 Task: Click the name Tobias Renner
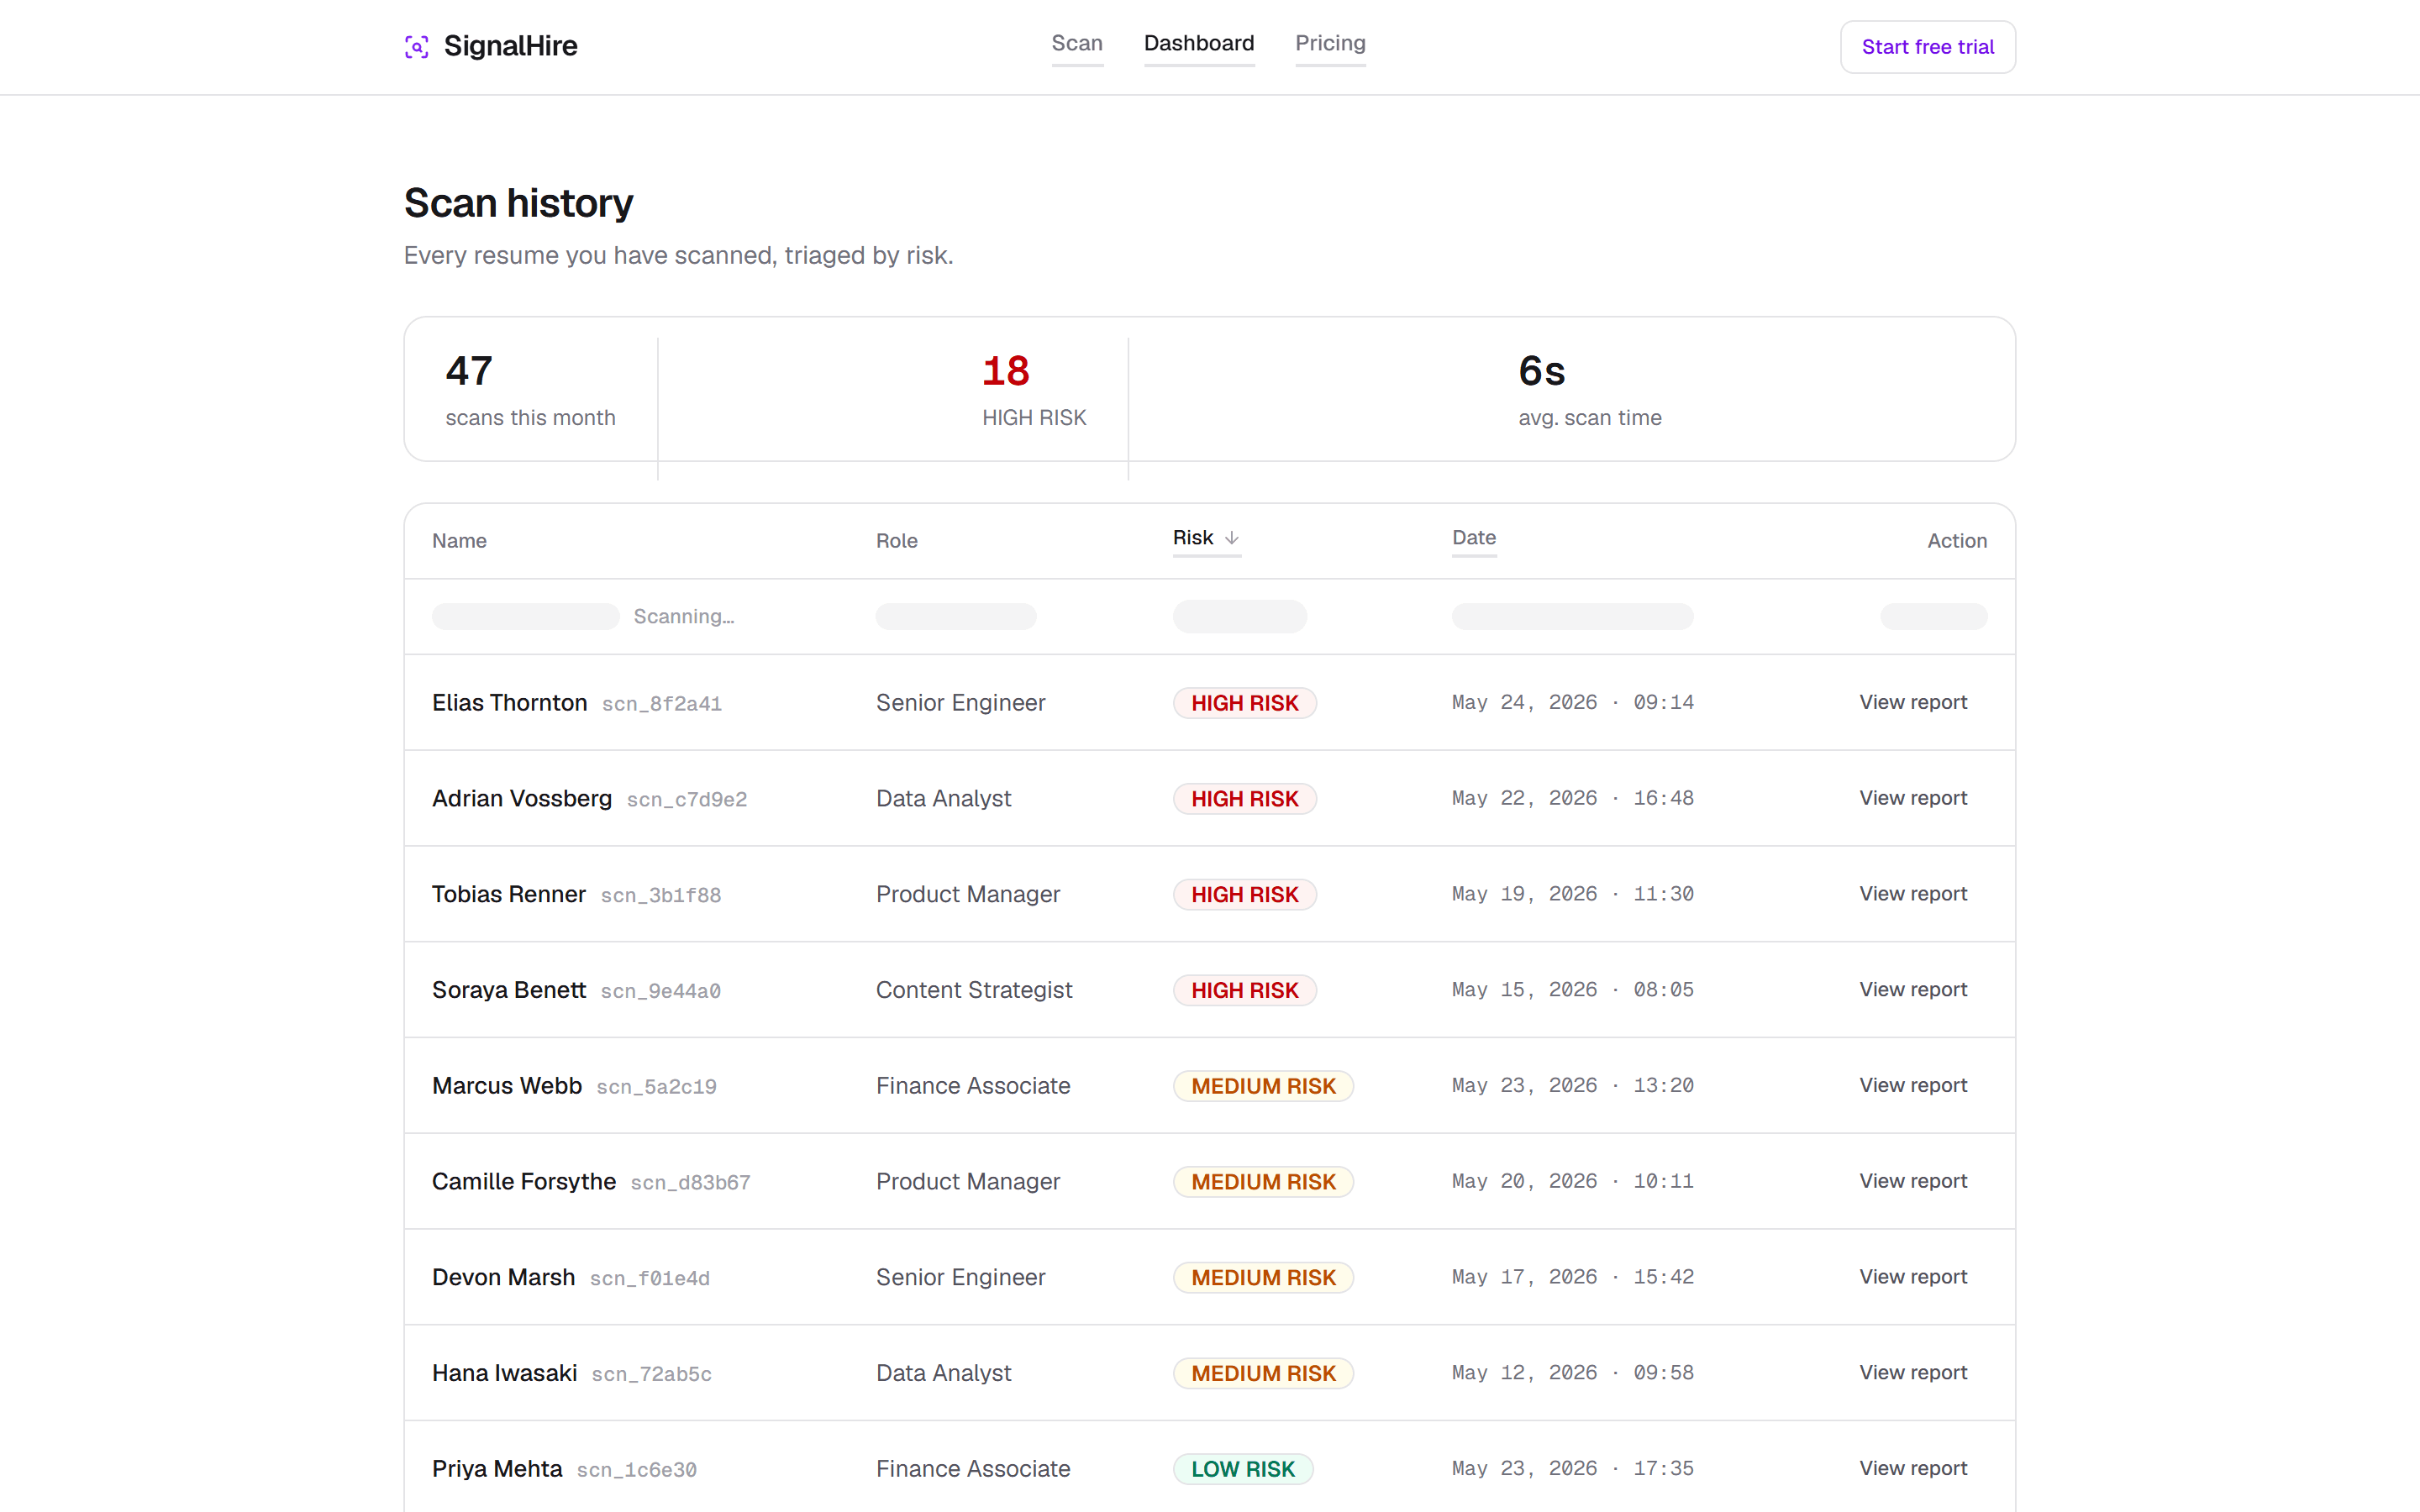pyautogui.click(x=509, y=894)
